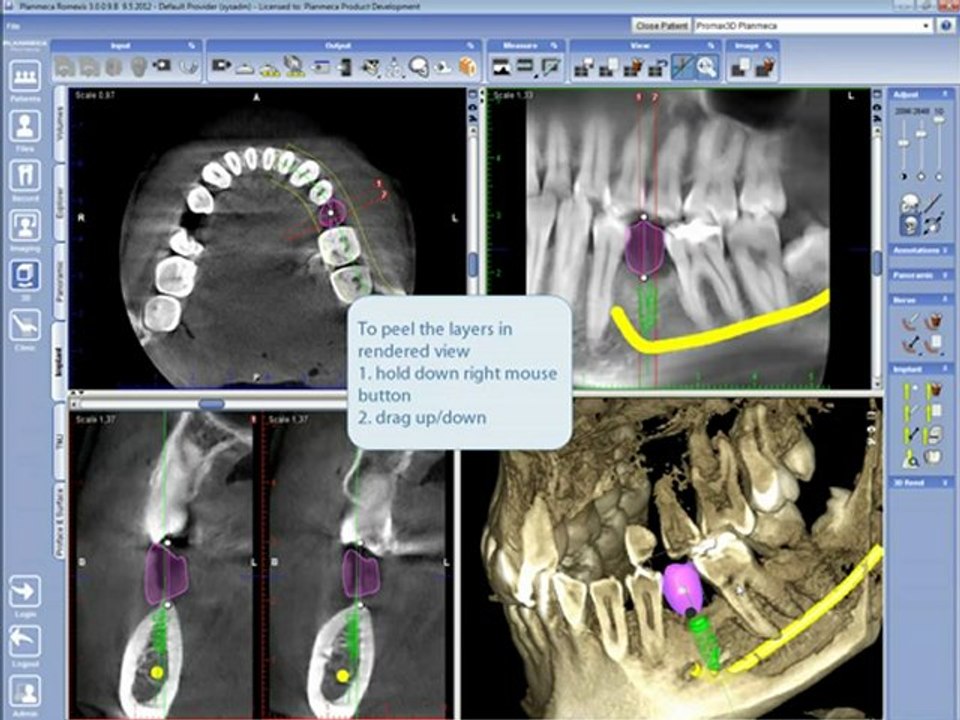960x720 pixels.
Task: Open the Patients module in left sidebar
Action: (24, 76)
